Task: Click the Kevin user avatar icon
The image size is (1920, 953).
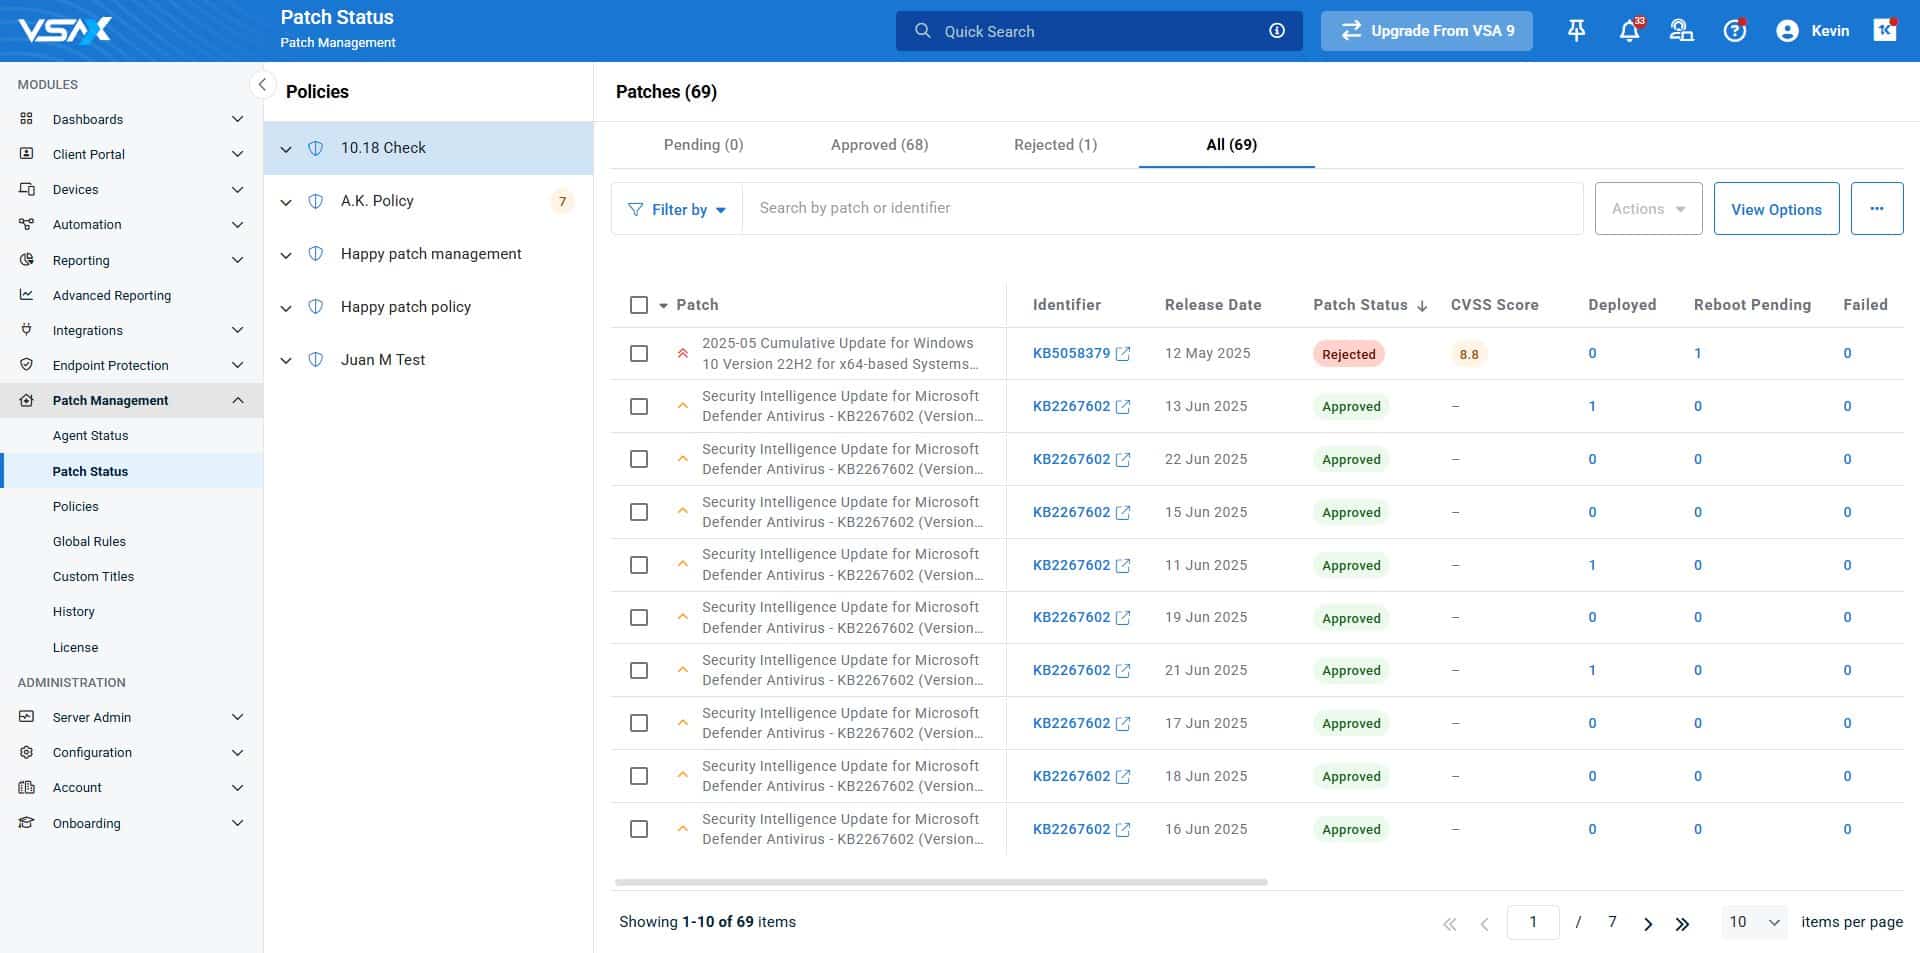Action: pyautogui.click(x=1787, y=31)
